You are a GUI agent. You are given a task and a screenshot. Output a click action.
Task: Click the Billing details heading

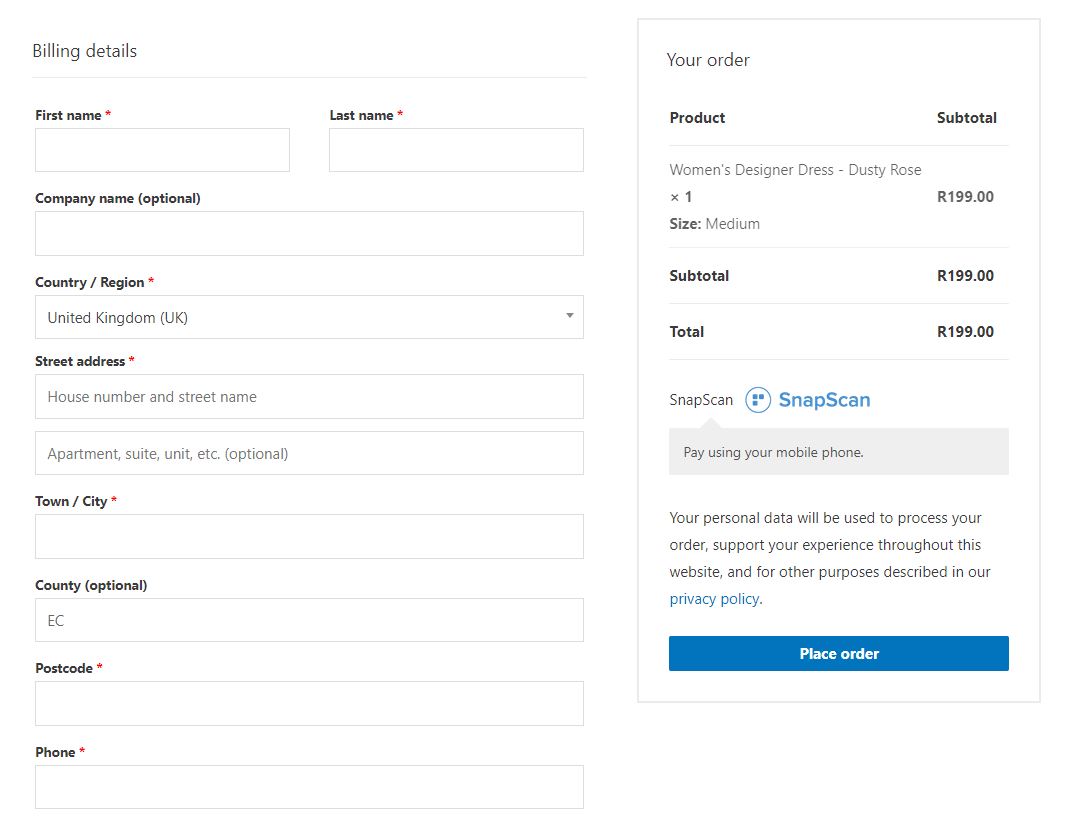click(x=85, y=51)
